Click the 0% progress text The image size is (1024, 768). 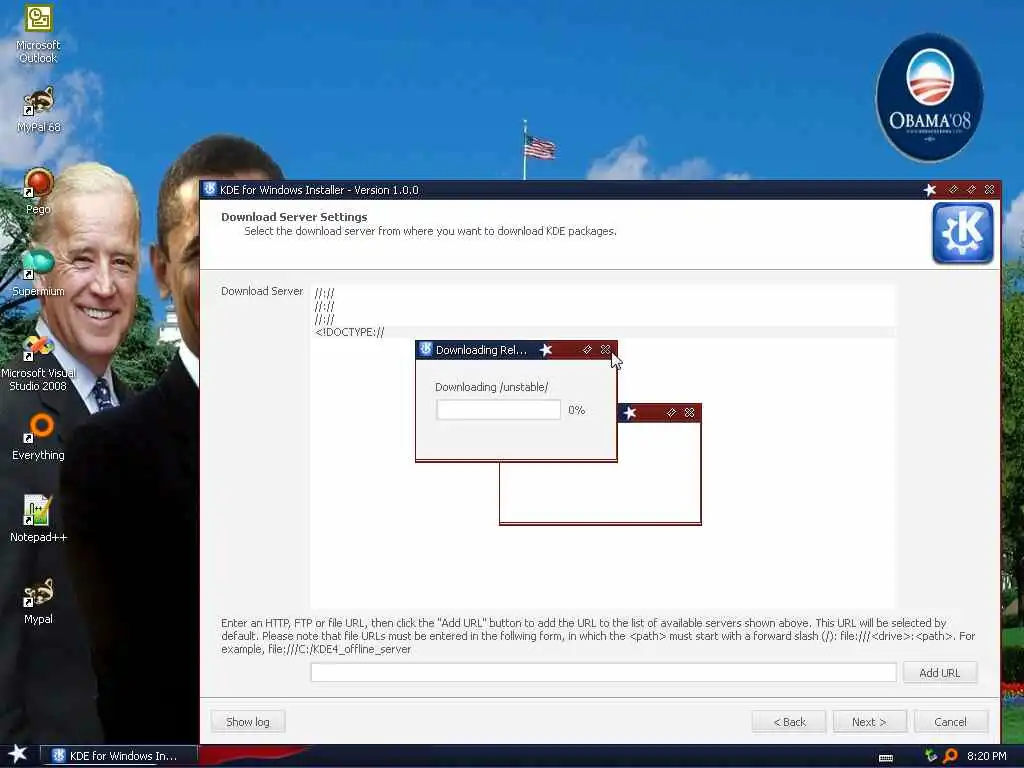tap(577, 410)
